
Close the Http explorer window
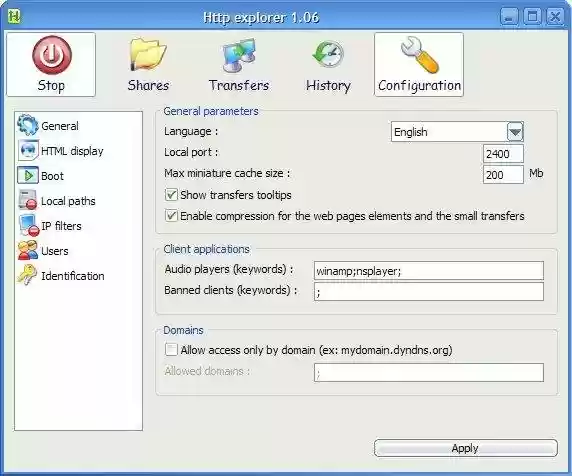[555, 17]
